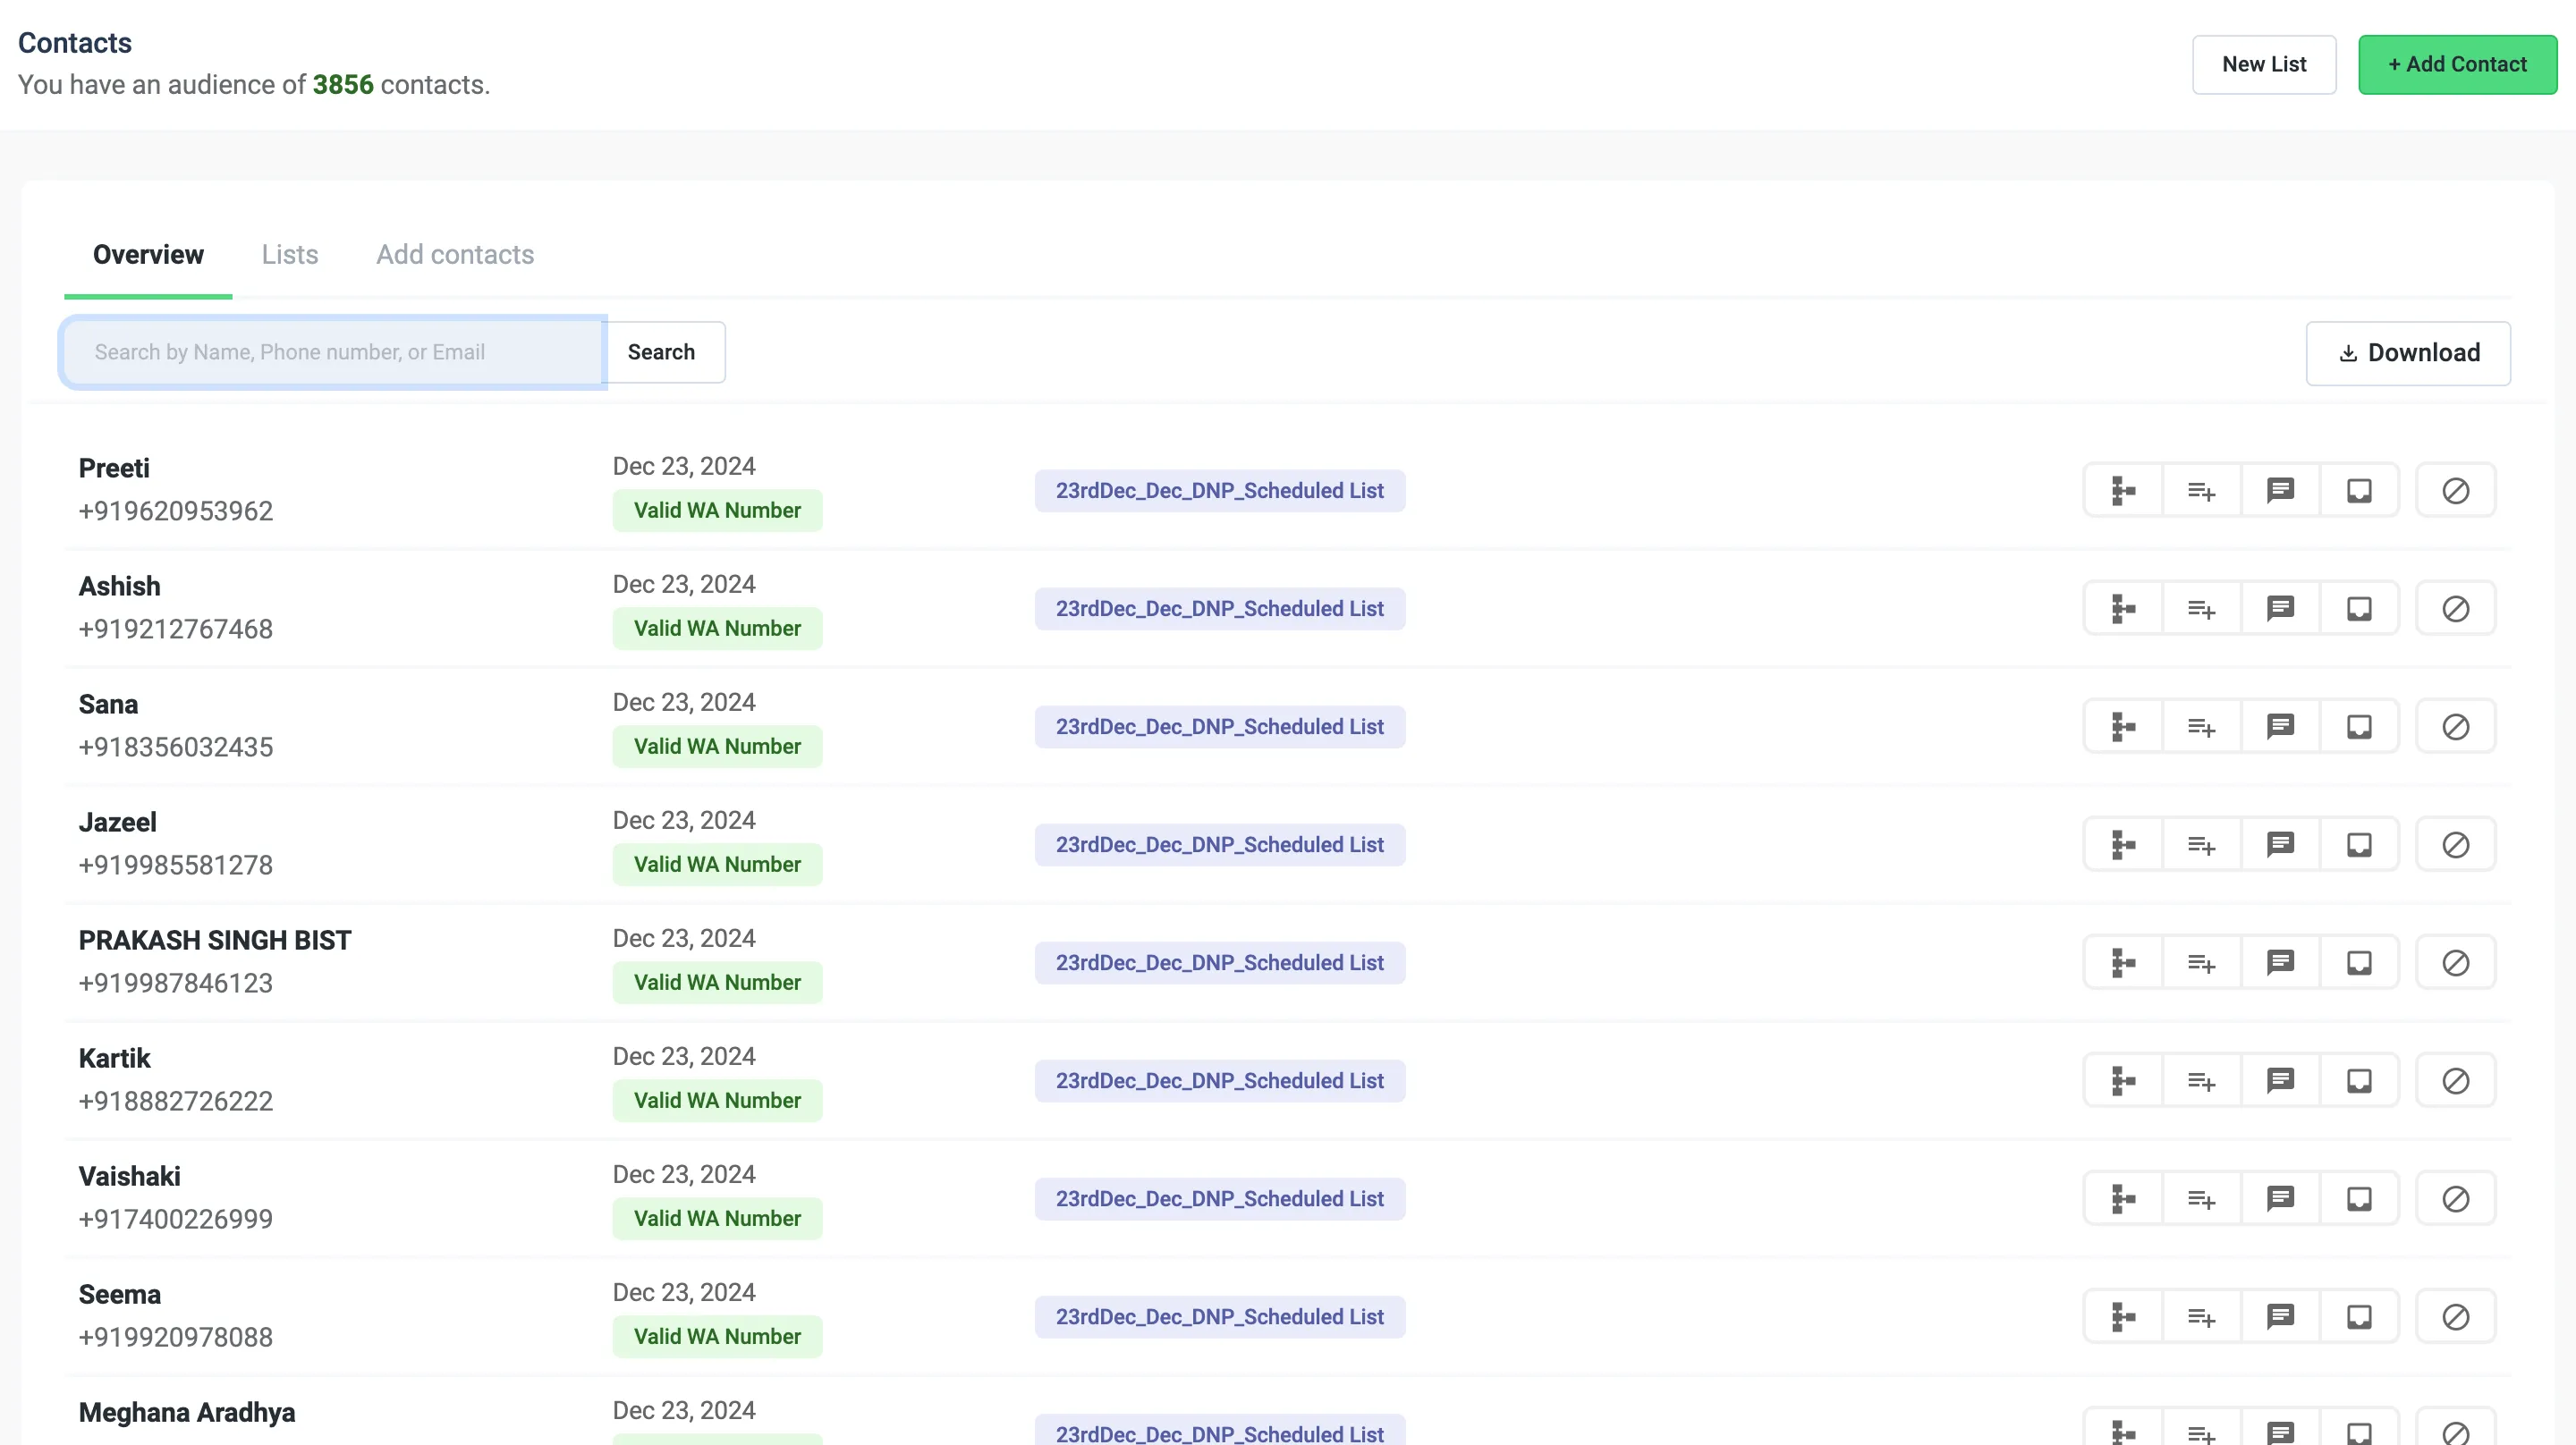
Task: Block contact Ashish icon
Action: [2456, 609]
